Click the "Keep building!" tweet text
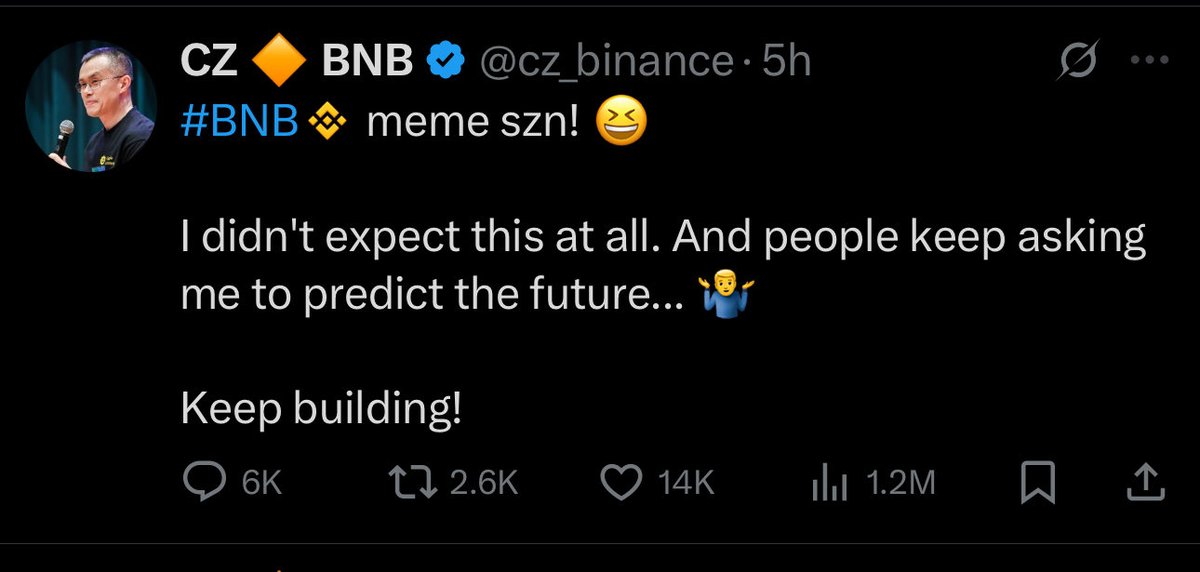The height and width of the screenshot is (572, 1200). [x=321, y=409]
